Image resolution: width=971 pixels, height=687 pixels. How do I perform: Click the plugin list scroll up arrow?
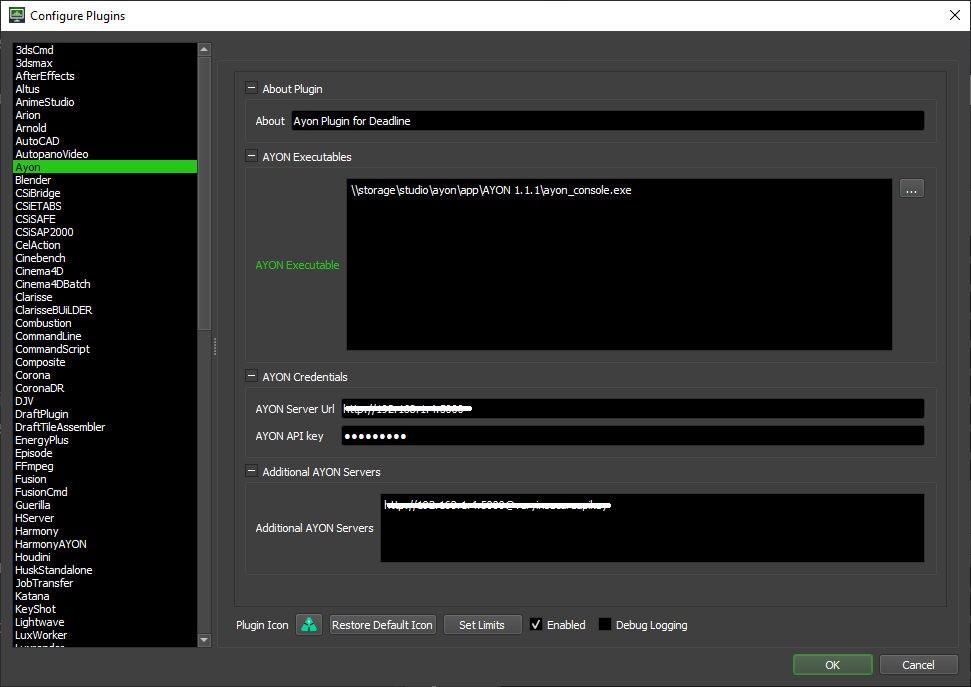[x=204, y=50]
